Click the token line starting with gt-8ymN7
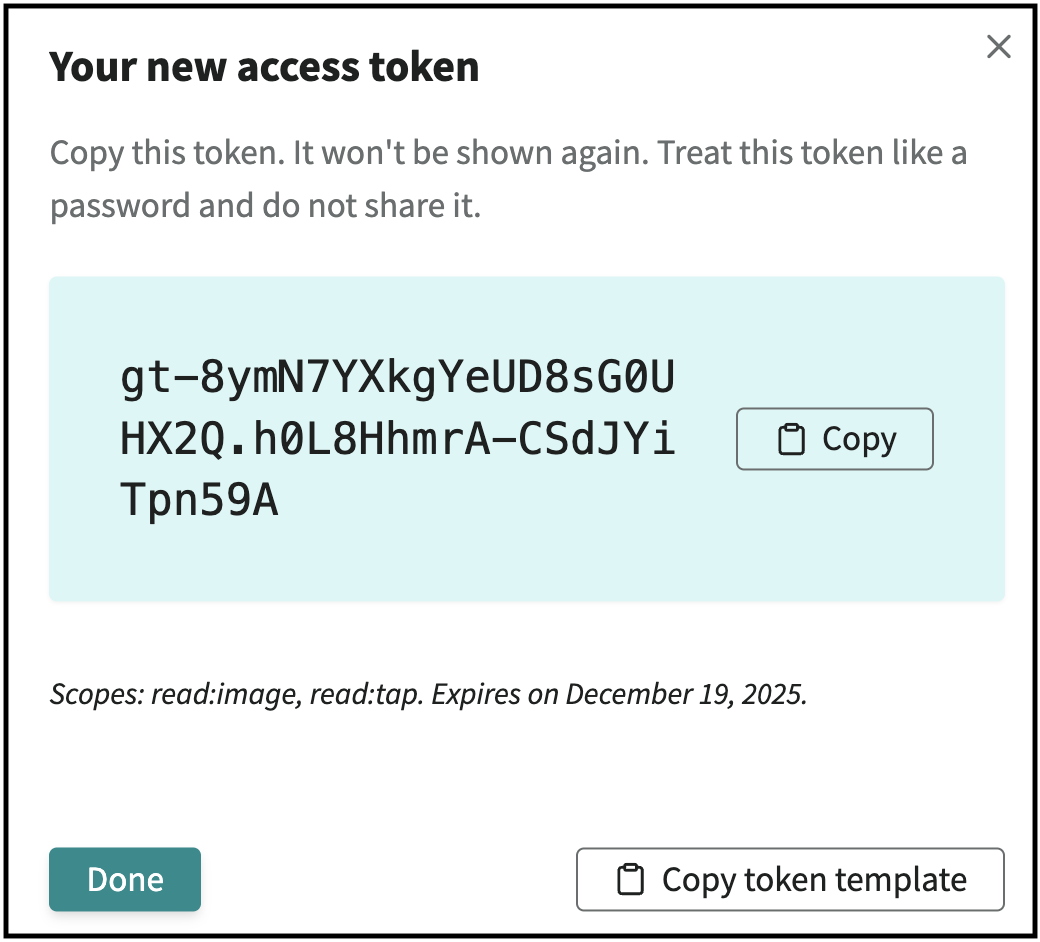Image resolution: width=1040 pixels, height=942 pixels. point(398,379)
